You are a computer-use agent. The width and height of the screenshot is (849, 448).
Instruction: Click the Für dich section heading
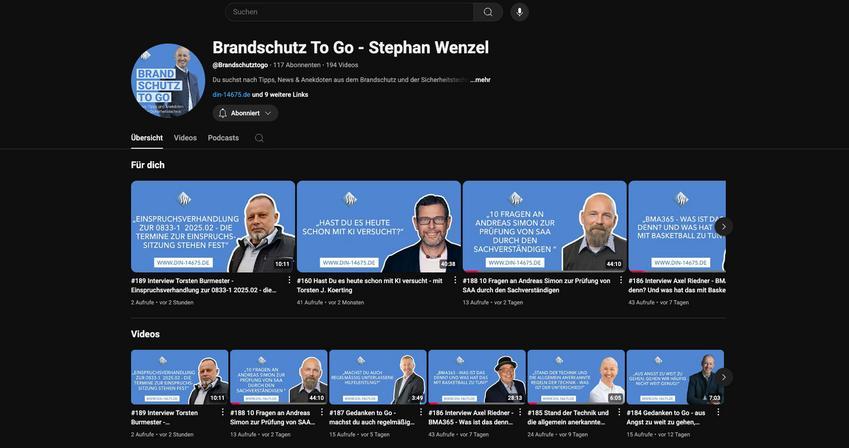tap(148, 165)
